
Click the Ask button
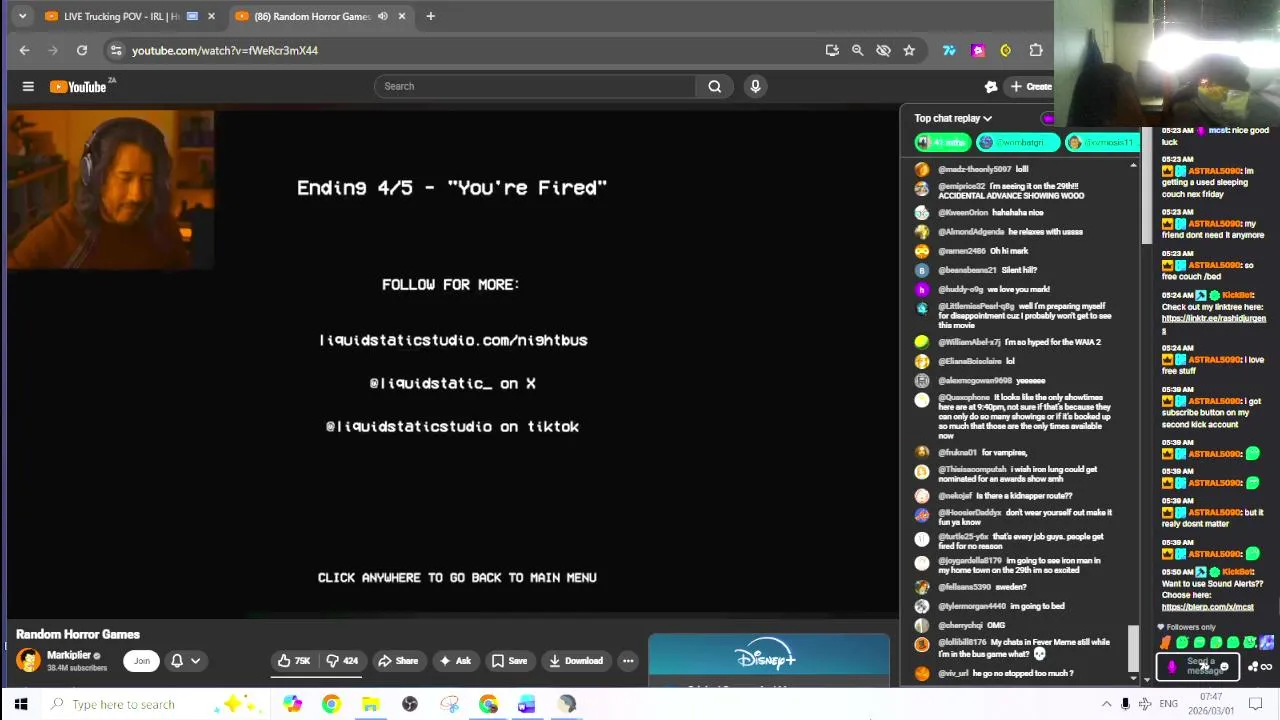455,661
